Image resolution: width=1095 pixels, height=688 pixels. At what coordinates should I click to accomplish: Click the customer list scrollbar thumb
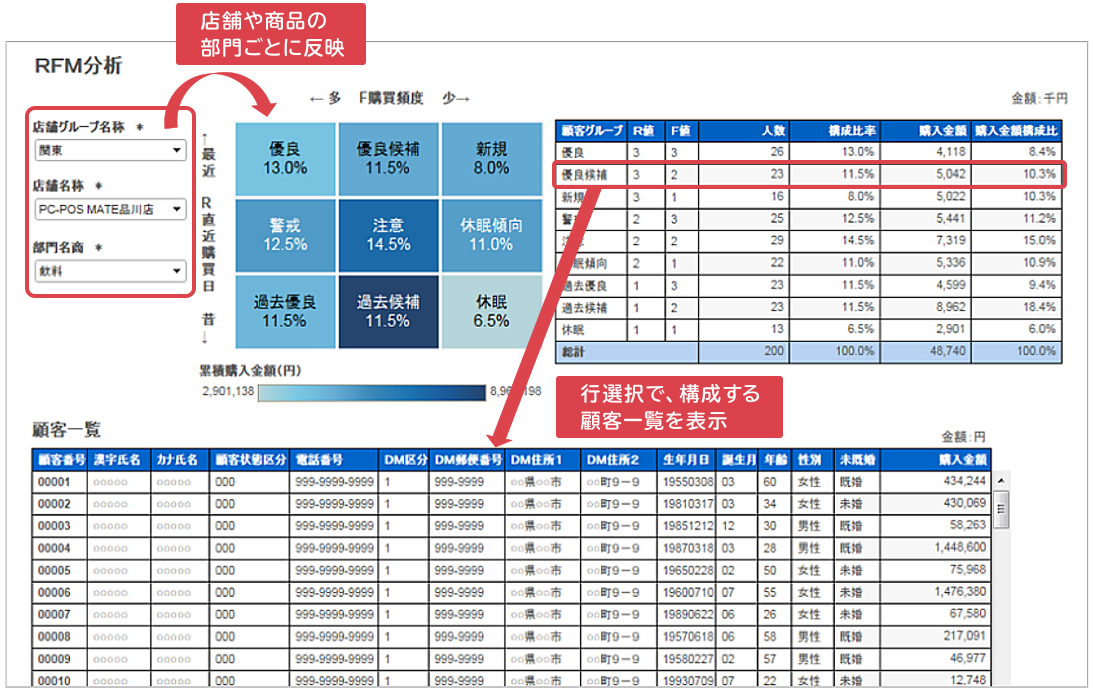(1001, 508)
